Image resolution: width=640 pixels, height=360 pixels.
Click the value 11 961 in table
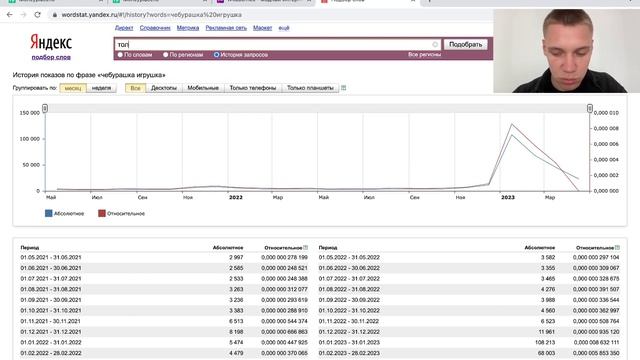pos(547,332)
